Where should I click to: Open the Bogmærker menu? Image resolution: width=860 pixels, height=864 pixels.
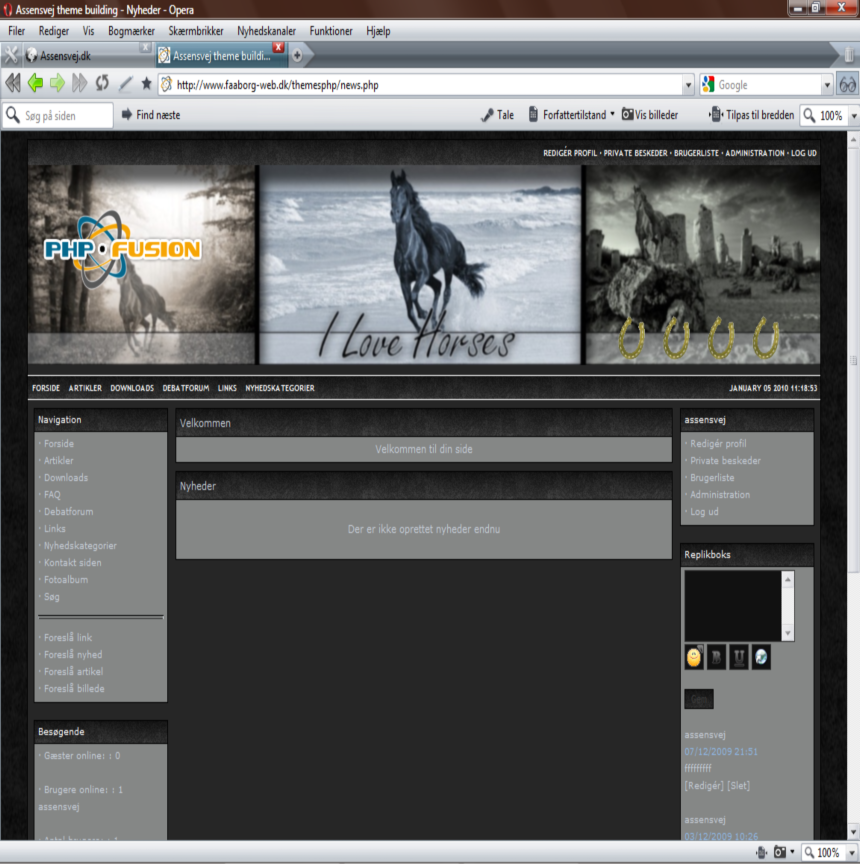[131, 31]
